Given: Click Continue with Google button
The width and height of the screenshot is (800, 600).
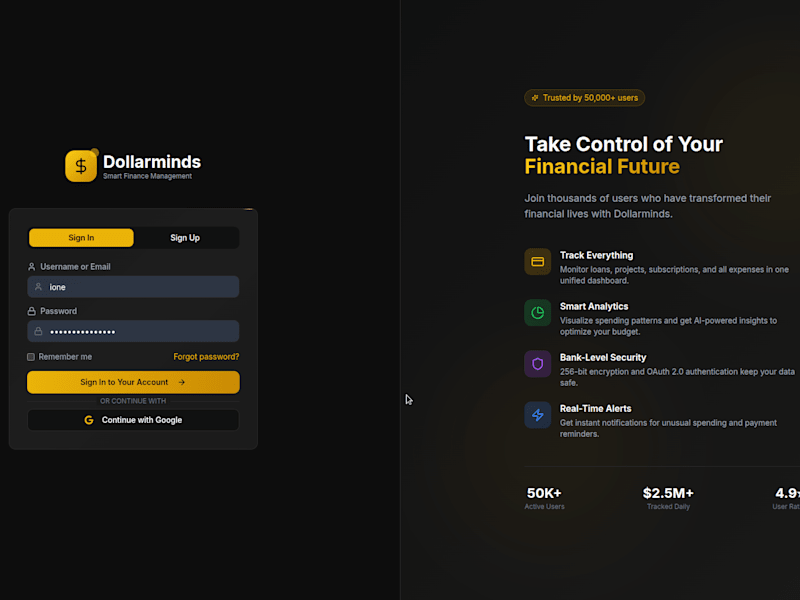Looking at the screenshot, I should [x=133, y=420].
